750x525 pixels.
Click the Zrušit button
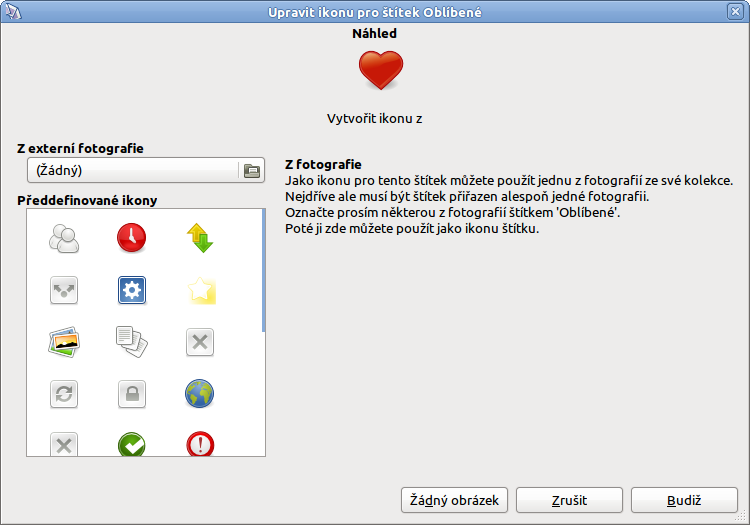coord(569,500)
